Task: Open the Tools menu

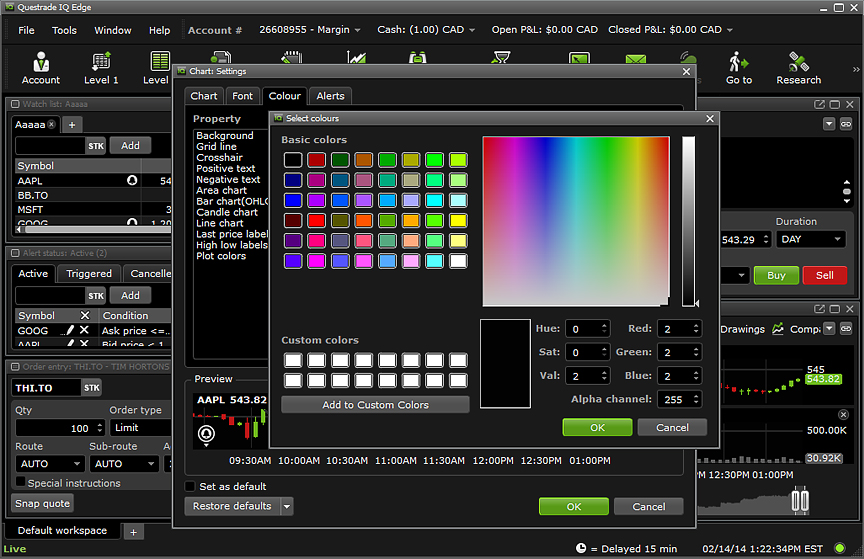Action: tap(64, 30)
